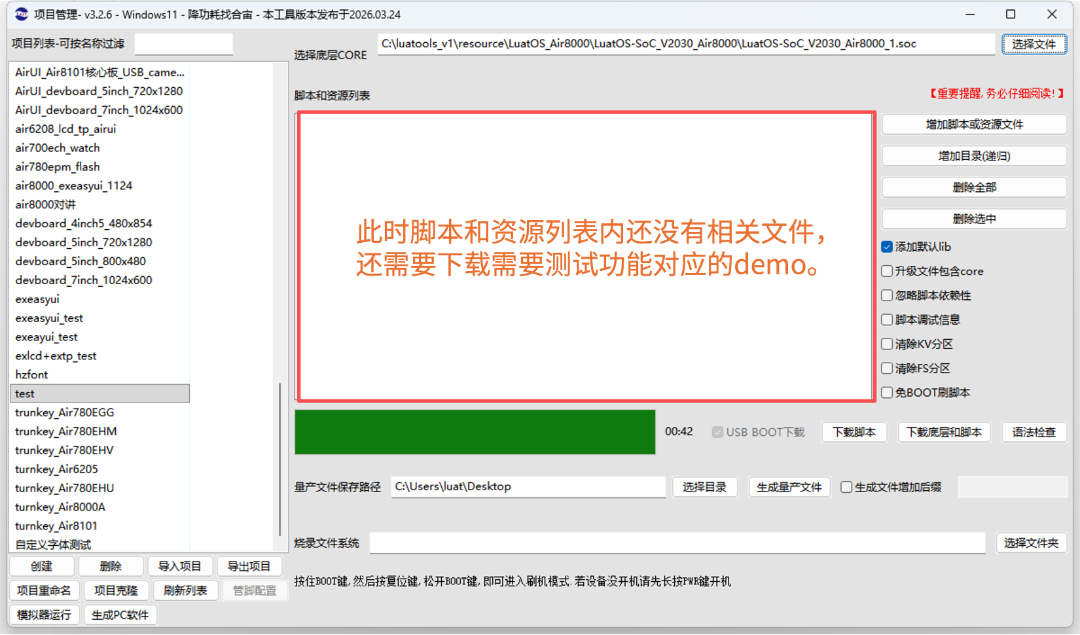Viewport: 1080px width, 635px height.
Task: Click 刷新列表 to refresh the project list
Action: click(x=184, y=590)
